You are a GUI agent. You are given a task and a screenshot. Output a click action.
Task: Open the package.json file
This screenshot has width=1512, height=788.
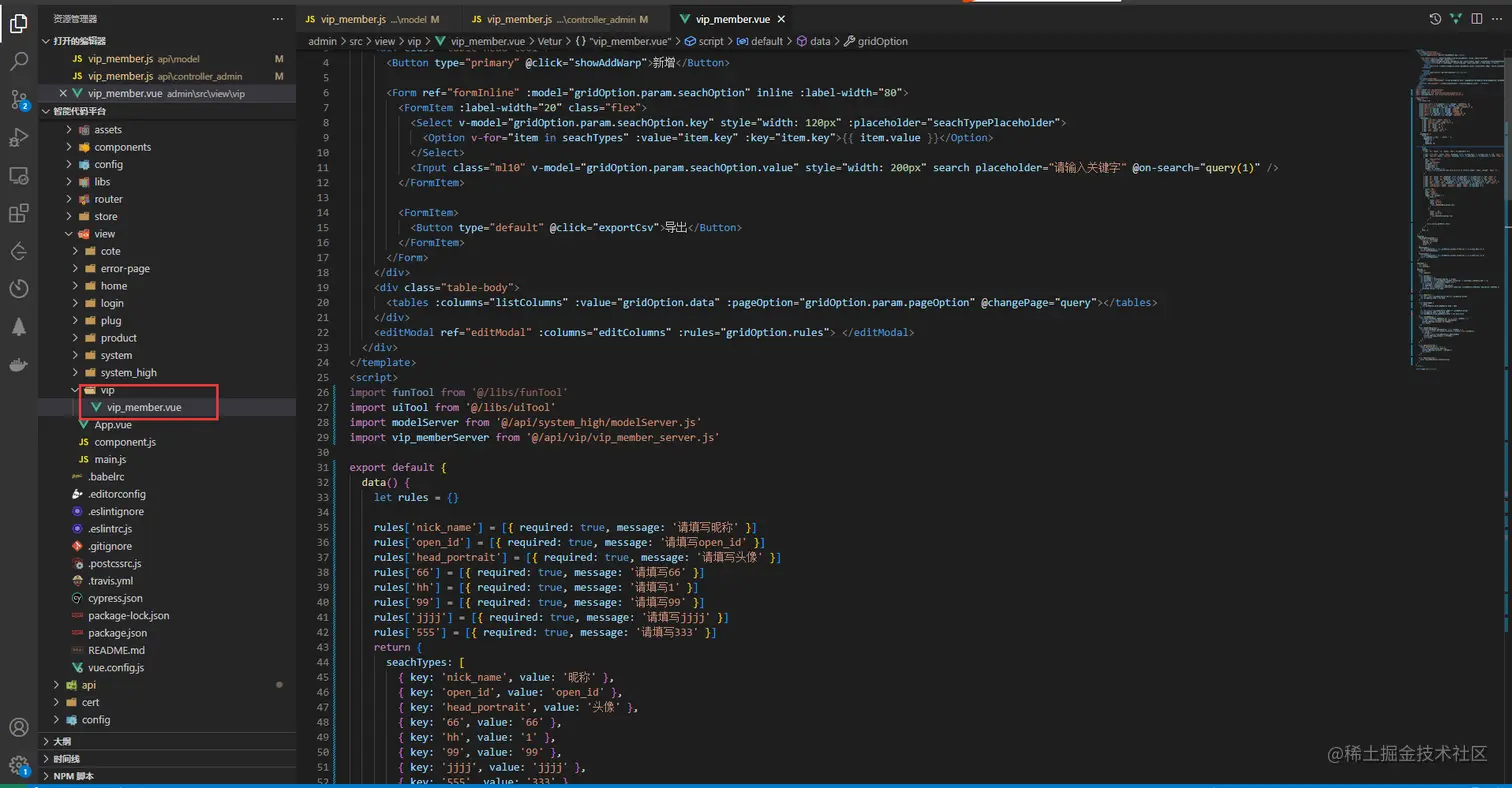(166, 633)
